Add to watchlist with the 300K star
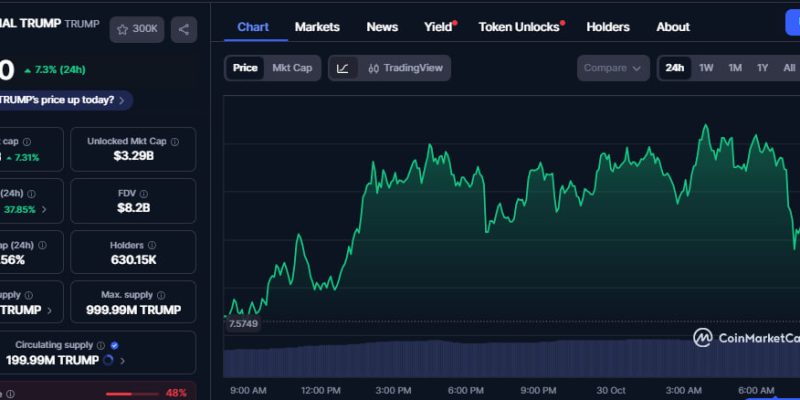Screen dimensions: 800x400 tap(137, 29)
